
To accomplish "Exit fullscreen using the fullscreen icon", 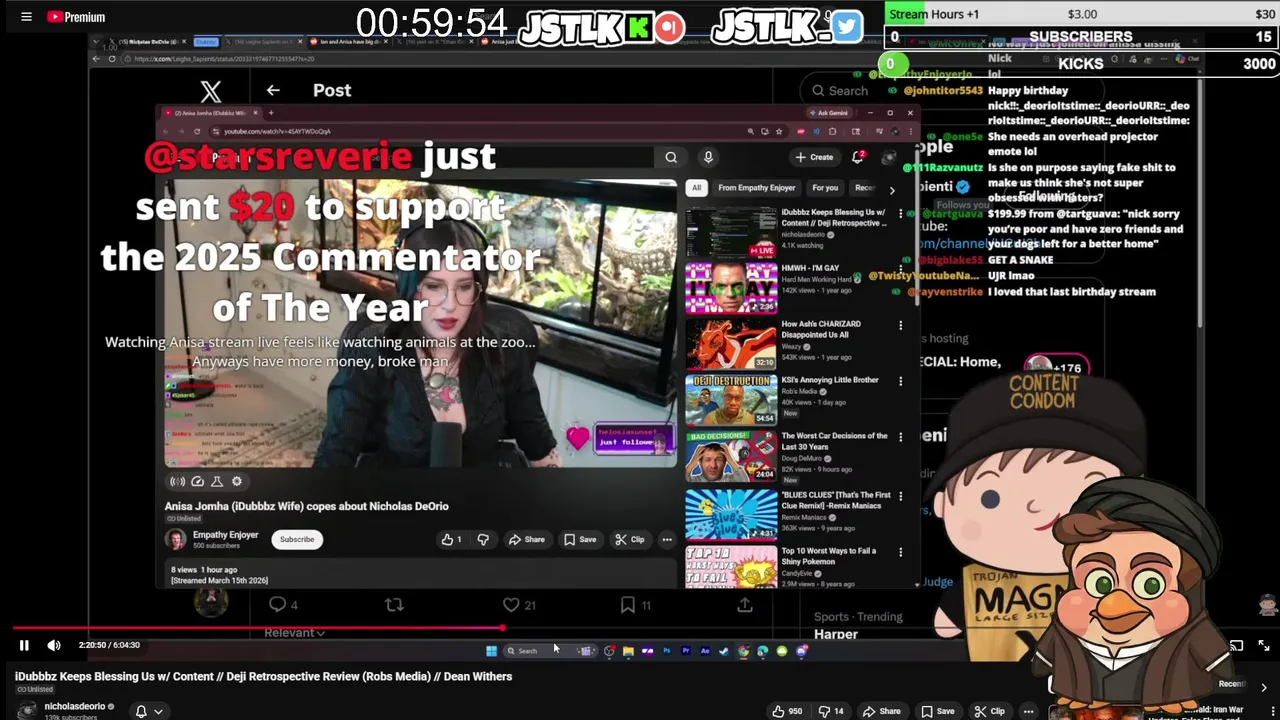I will point(1264,646).
